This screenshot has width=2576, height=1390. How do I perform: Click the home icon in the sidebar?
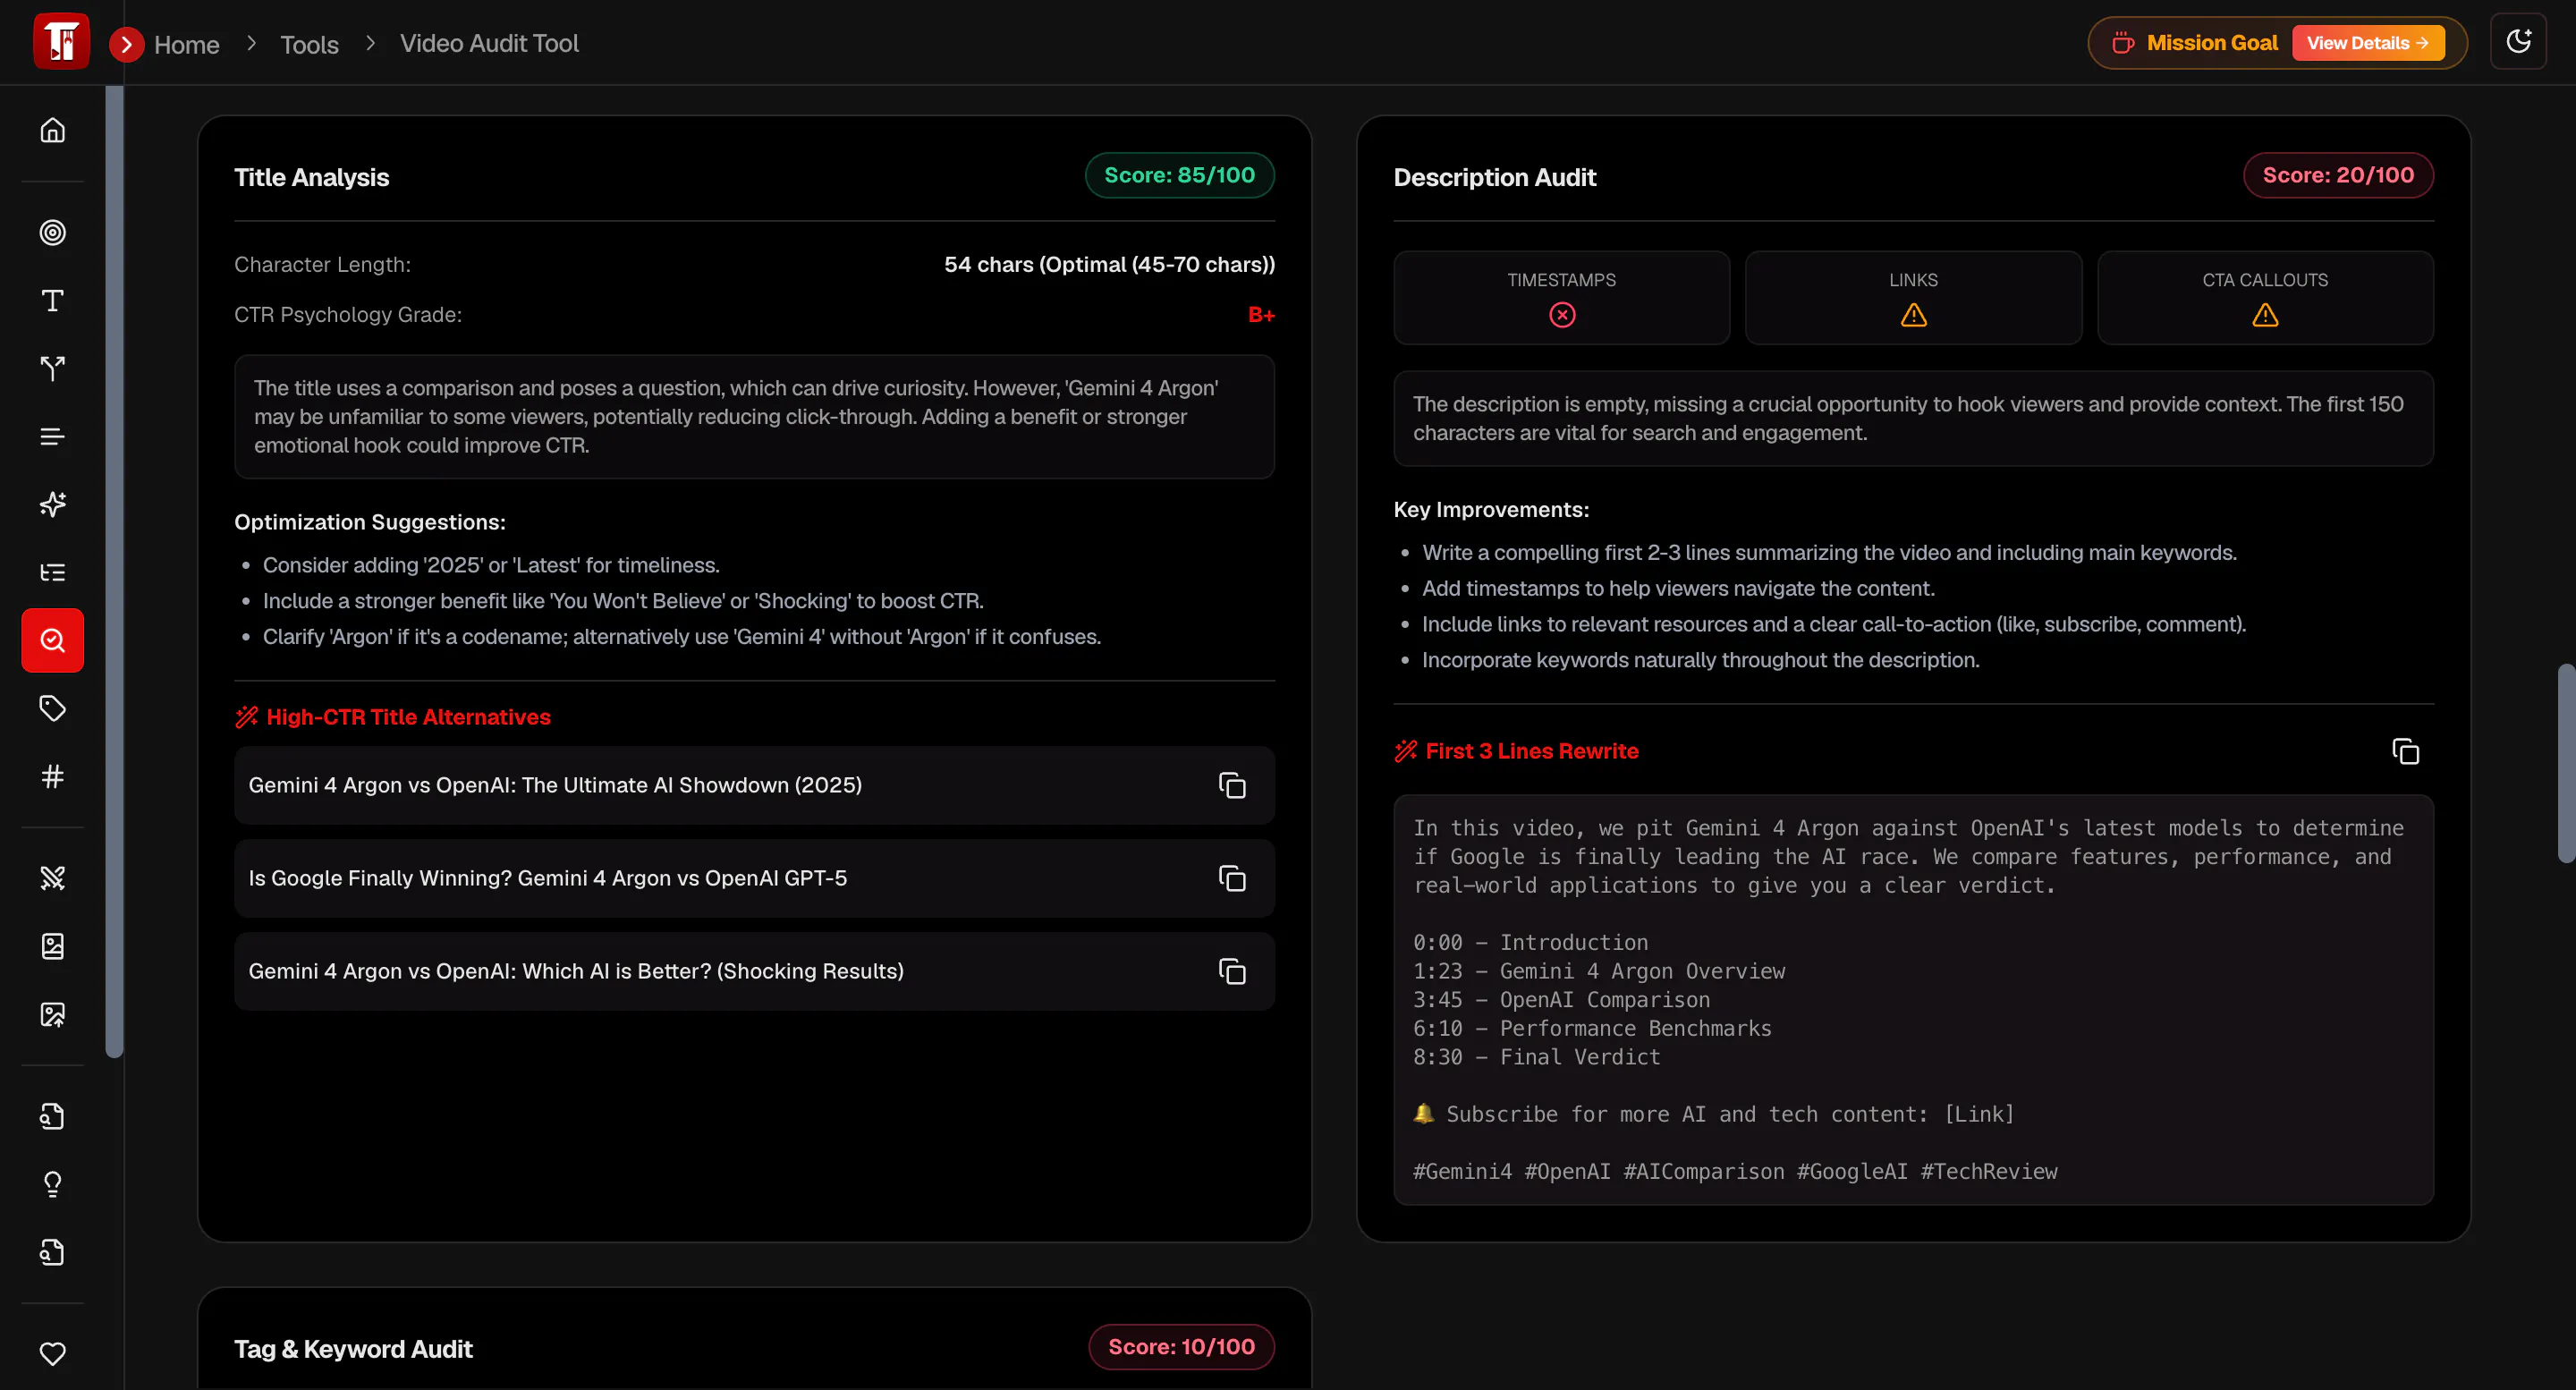click(52, 130)
